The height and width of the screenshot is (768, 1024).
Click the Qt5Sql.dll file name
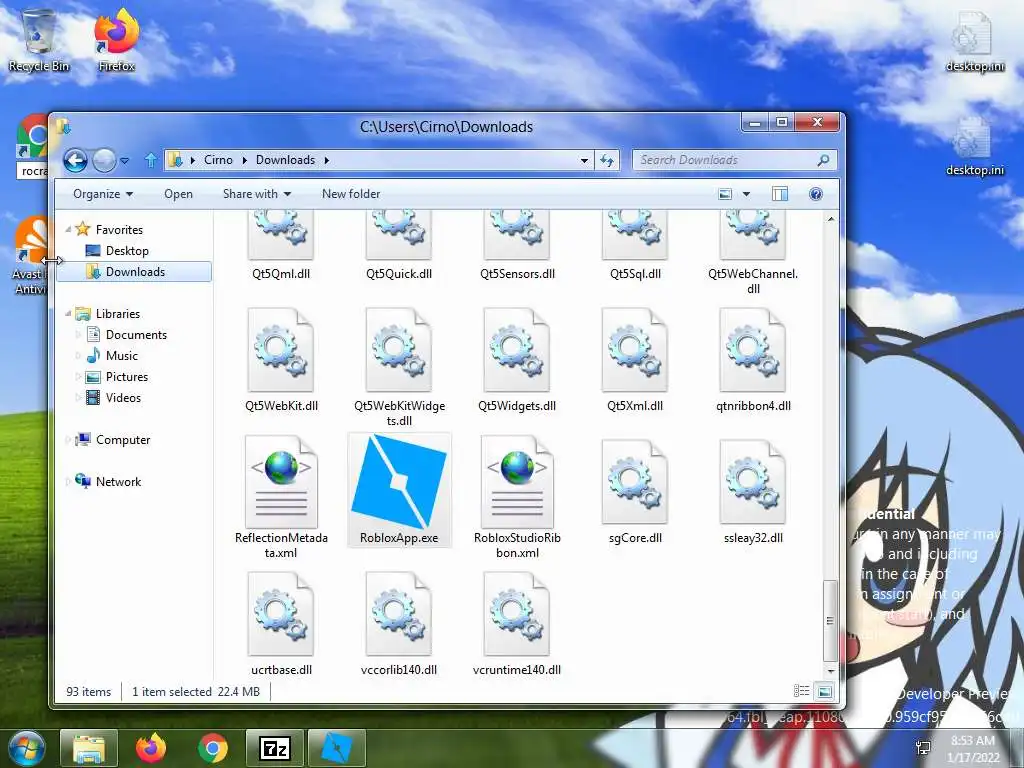tap(635, 274)
